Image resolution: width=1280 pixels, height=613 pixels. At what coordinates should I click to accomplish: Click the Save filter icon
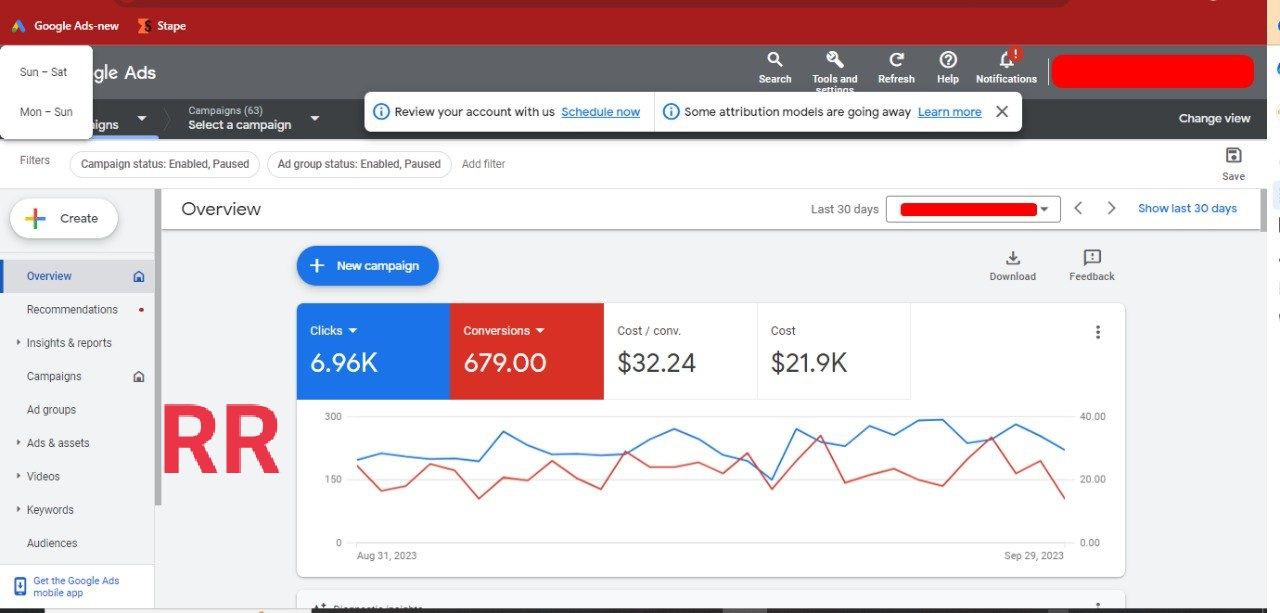point(1233,155)
